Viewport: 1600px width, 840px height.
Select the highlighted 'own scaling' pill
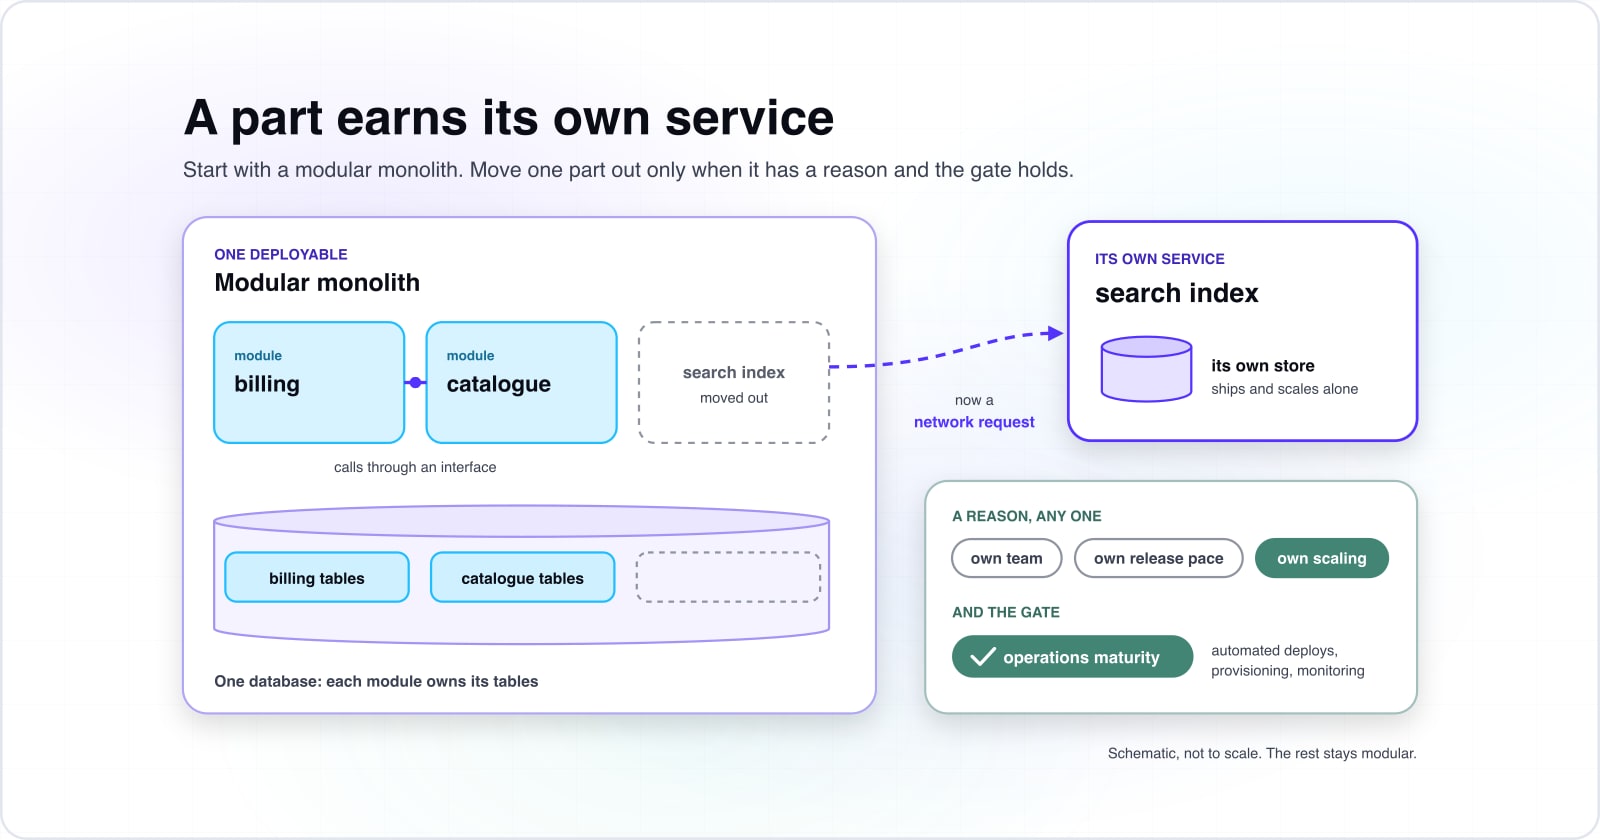pos(1322,558)
